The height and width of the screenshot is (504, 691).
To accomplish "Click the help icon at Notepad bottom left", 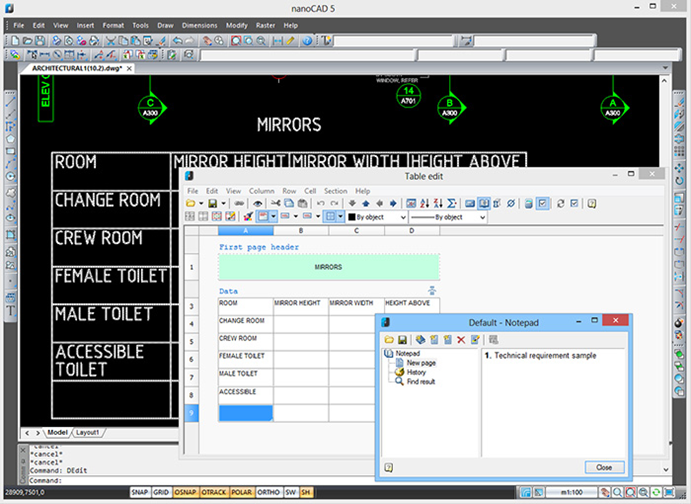I will (x=388, y=466).
